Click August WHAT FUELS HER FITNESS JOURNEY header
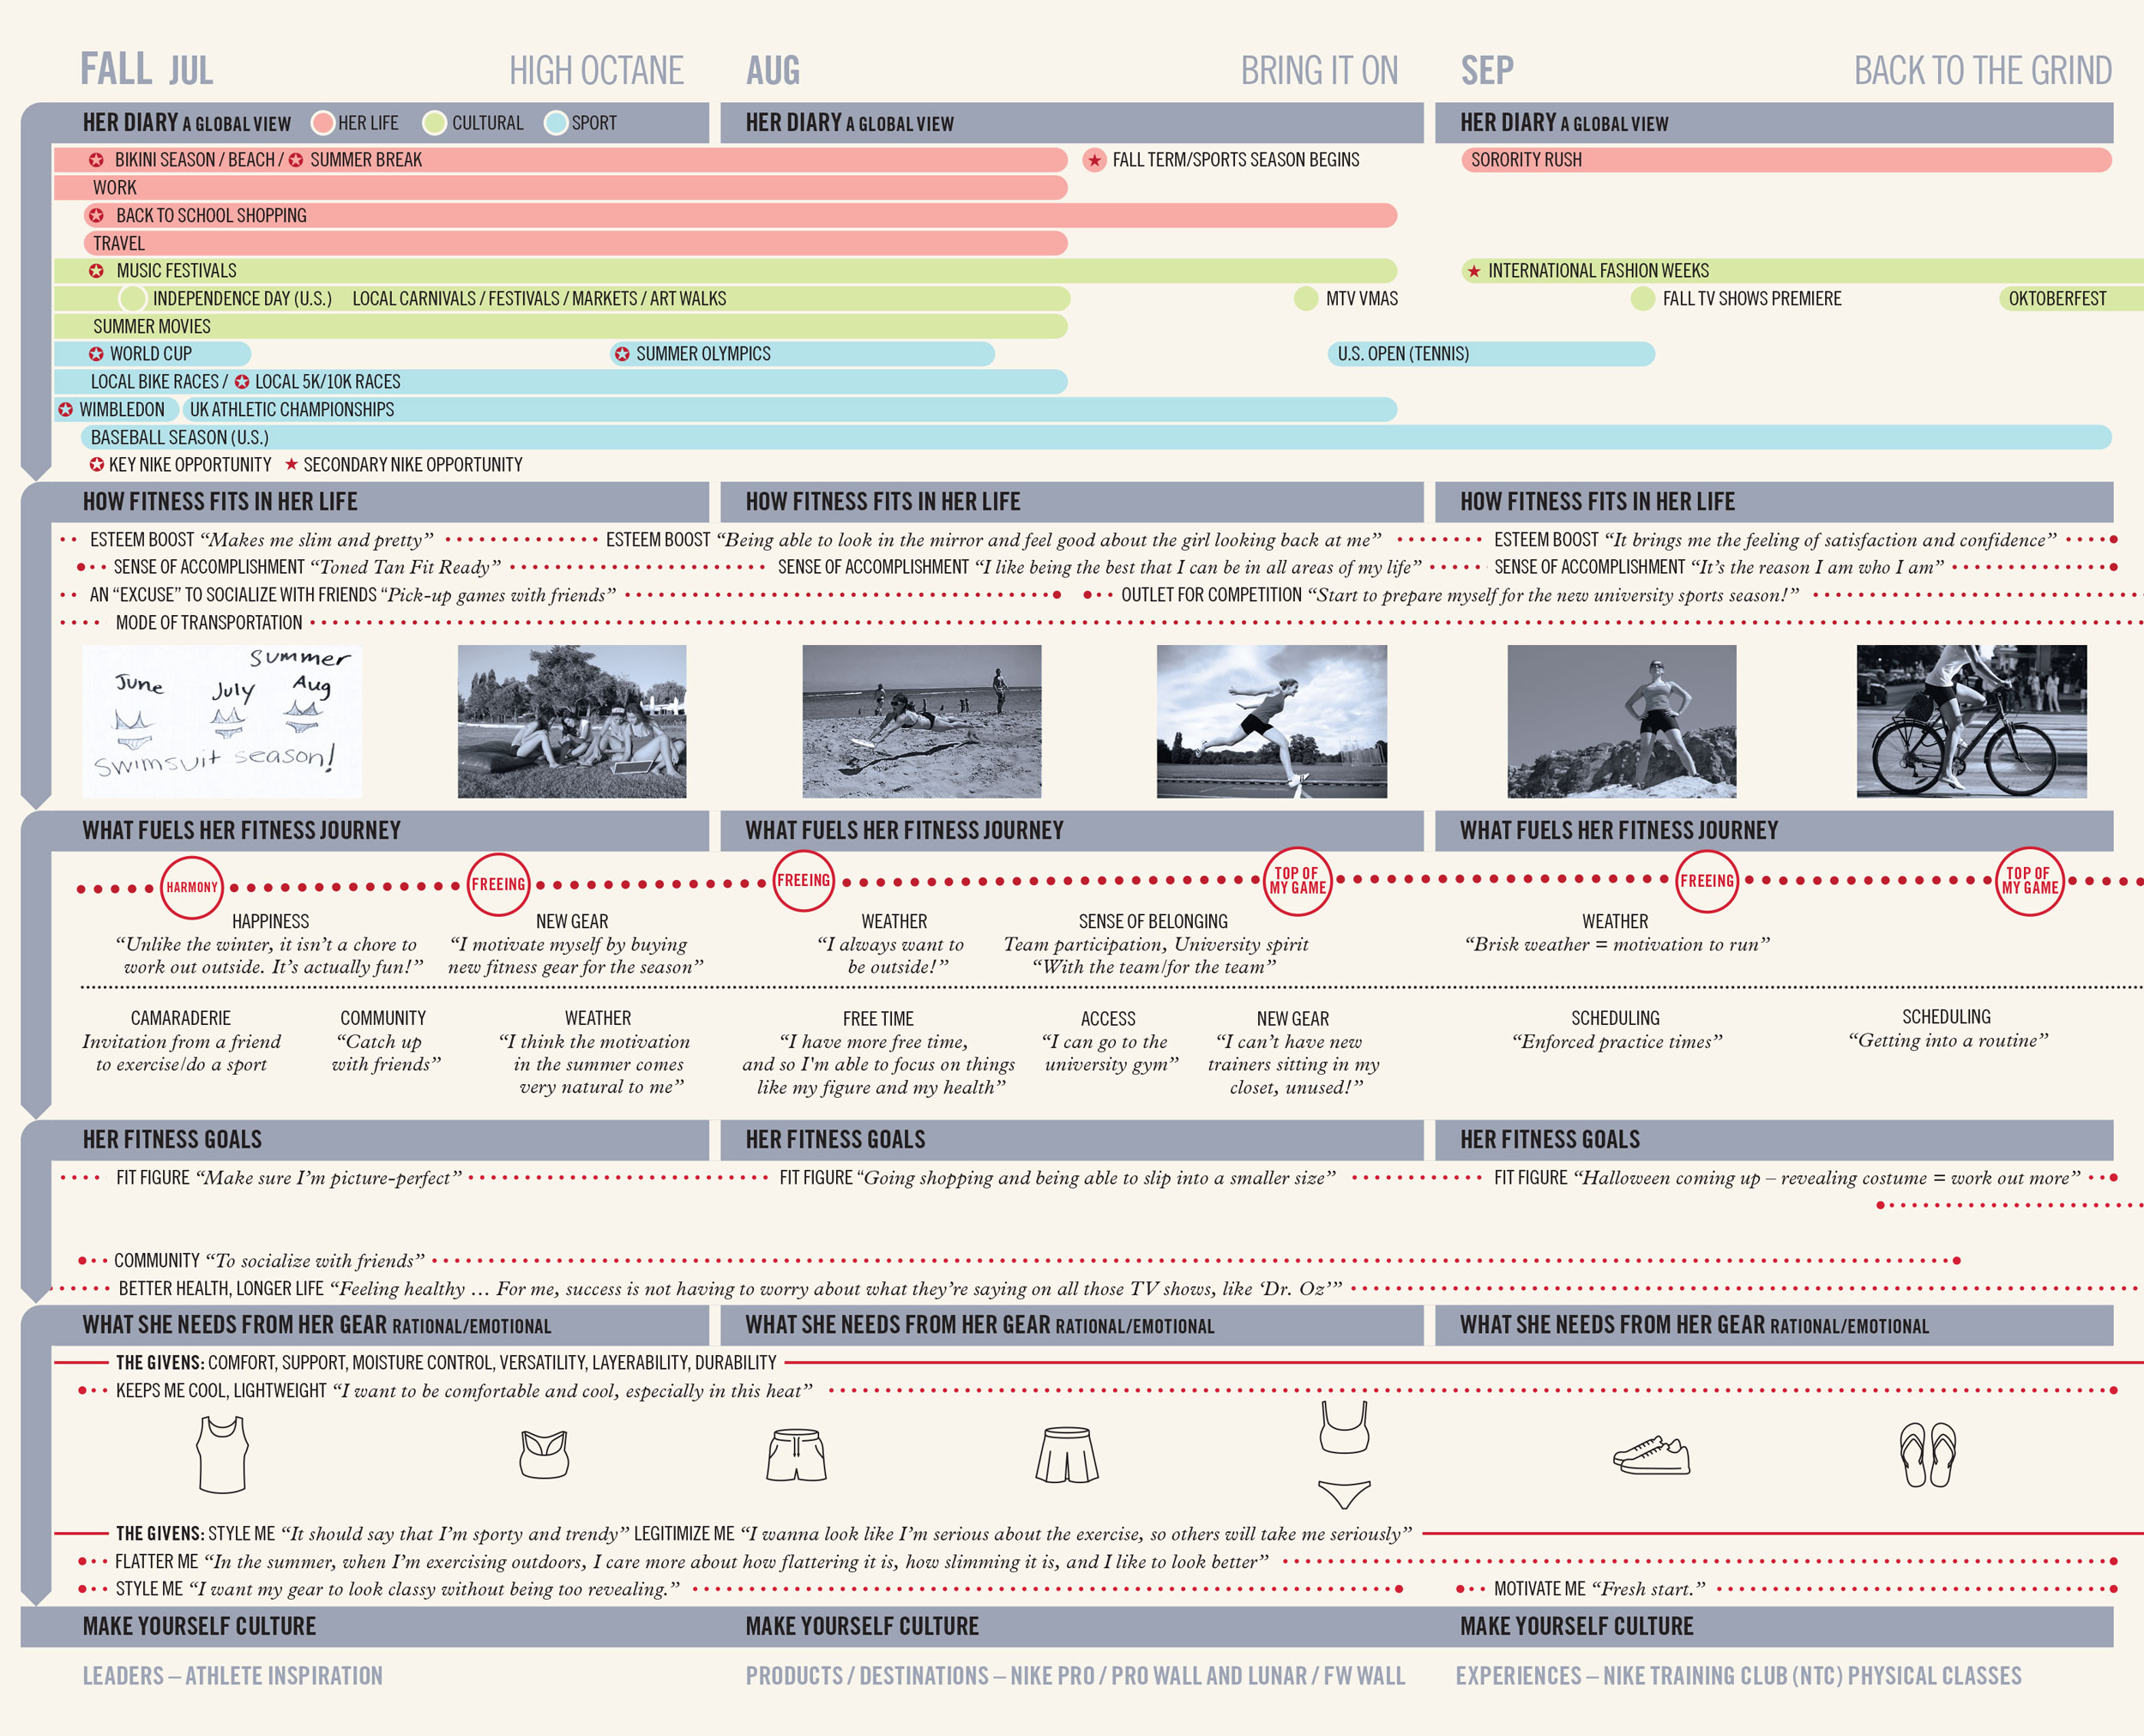The width and height of the screenshot is (2144, 1736). 1072,831
